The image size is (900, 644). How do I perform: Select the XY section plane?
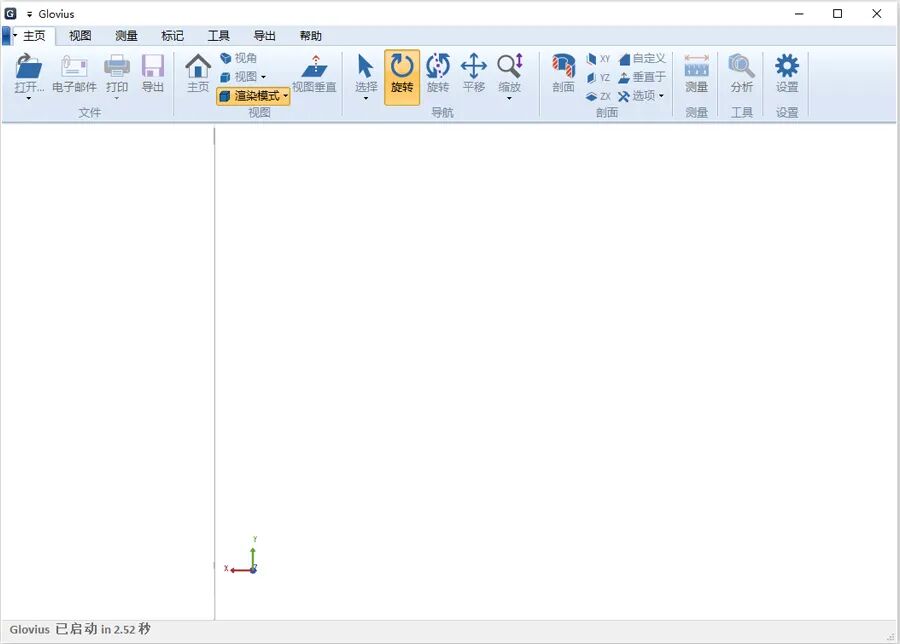tap(598, 59)
